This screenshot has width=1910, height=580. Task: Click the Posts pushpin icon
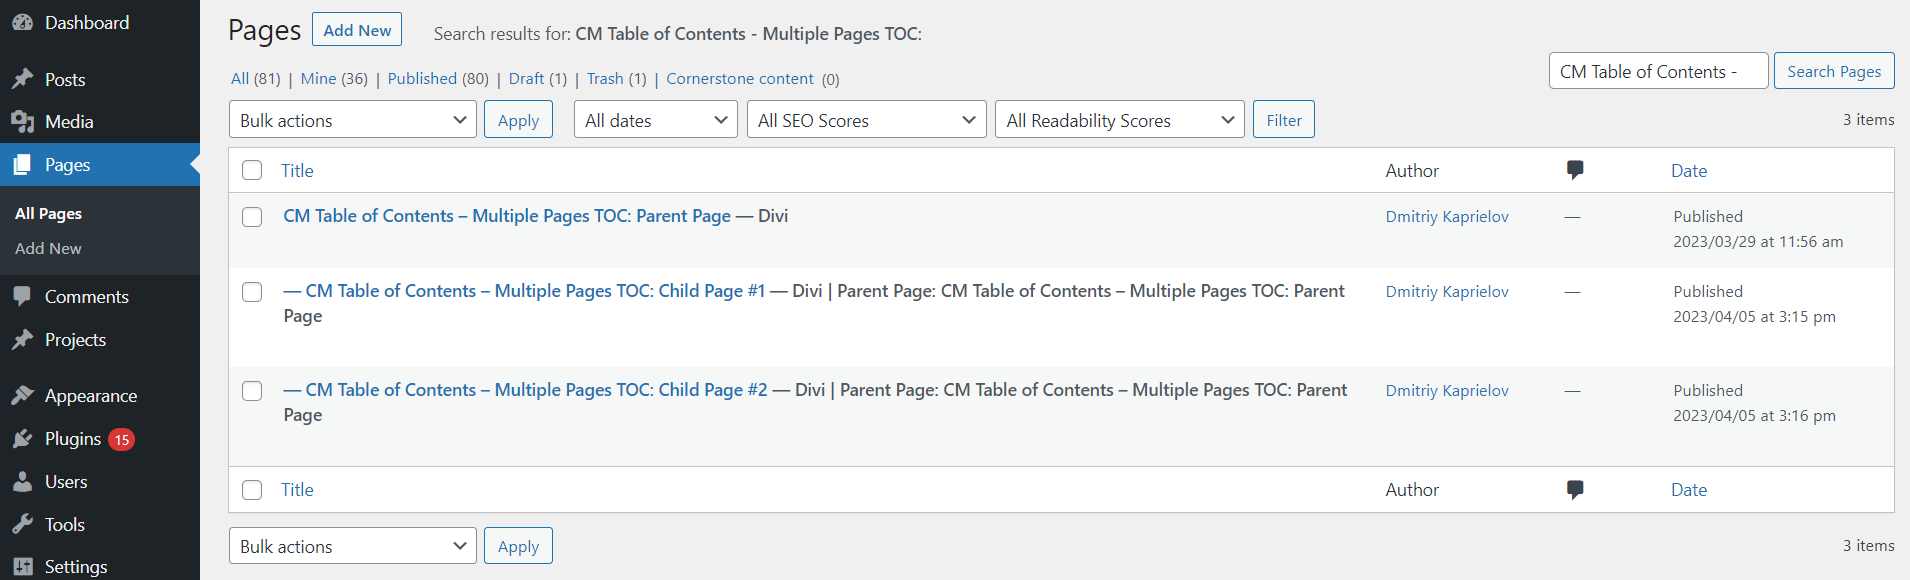[x=22, y=79]
